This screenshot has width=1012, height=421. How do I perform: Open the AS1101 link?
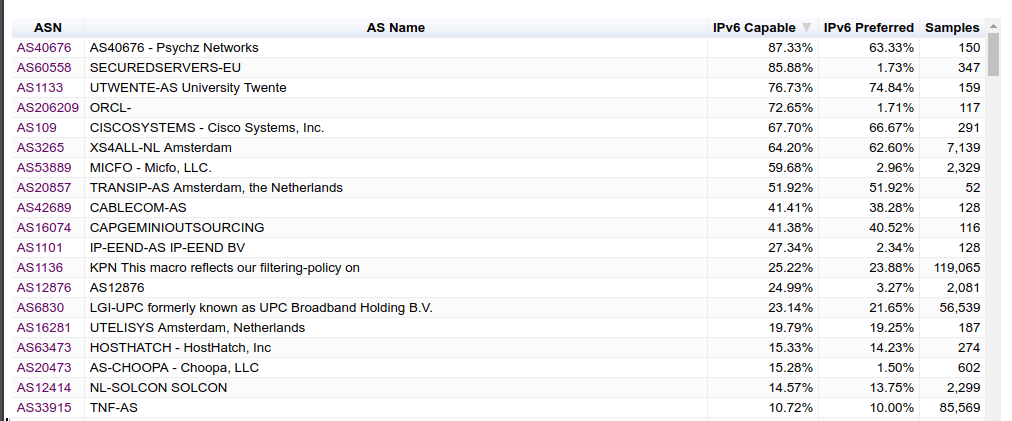point(40,248)
